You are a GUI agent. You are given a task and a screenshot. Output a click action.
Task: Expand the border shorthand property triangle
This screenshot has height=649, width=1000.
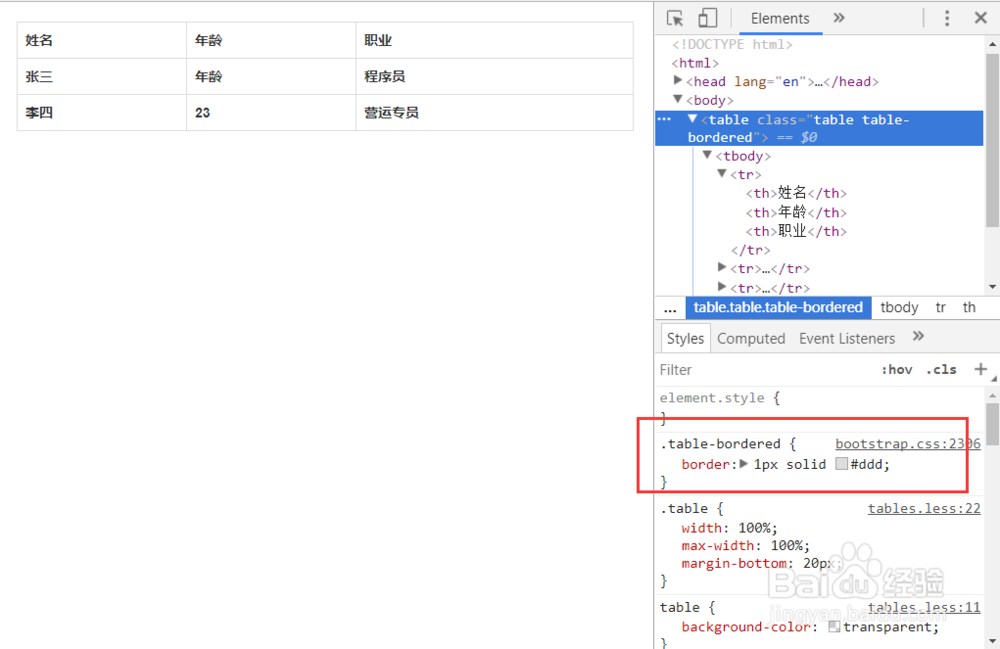744,464
